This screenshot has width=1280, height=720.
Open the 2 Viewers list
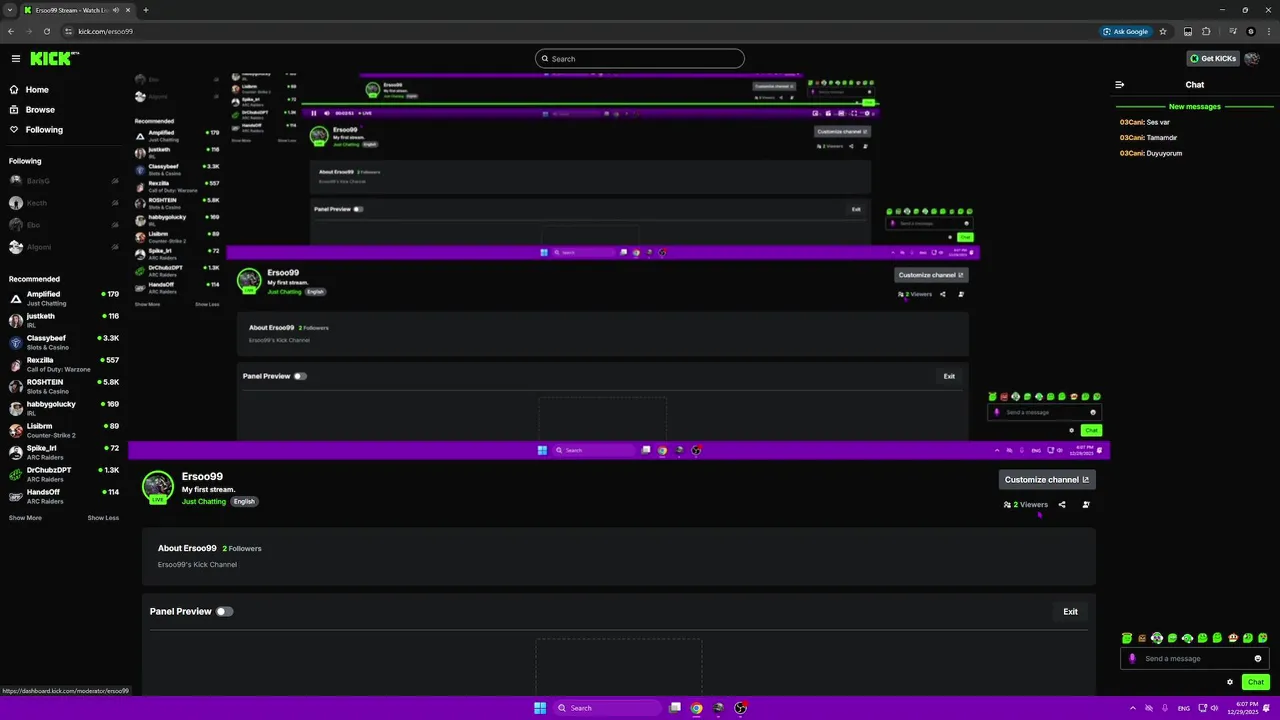pyautogui.click(x=1026, y=505)
